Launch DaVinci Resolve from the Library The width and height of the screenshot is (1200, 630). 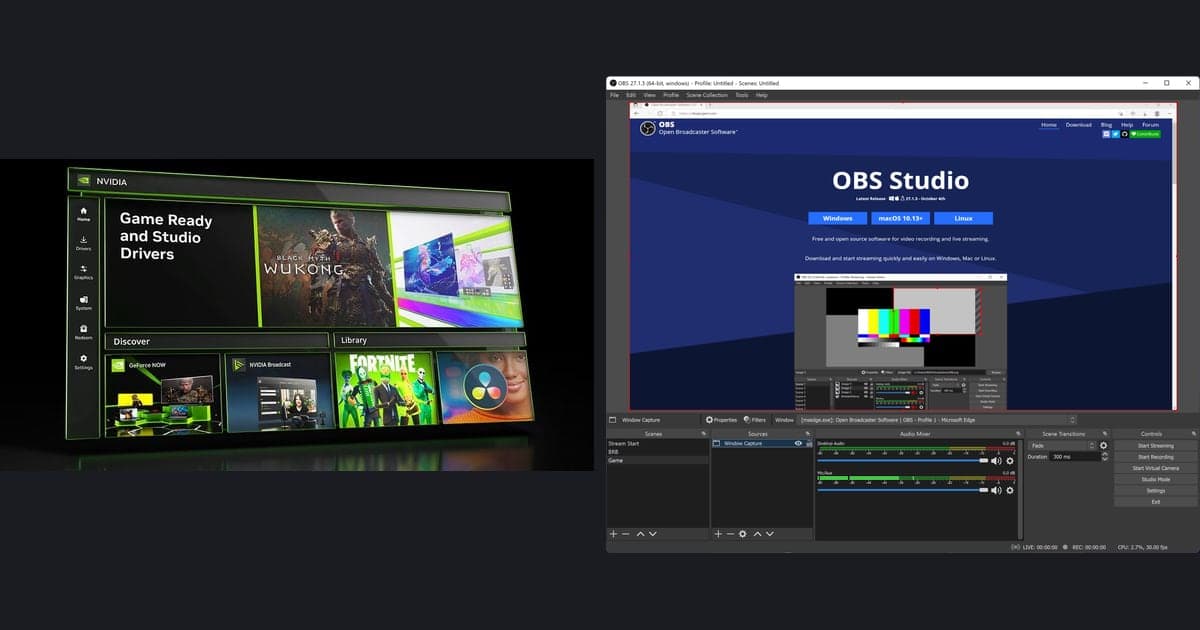pyautogui.click(x=483, y=389)
